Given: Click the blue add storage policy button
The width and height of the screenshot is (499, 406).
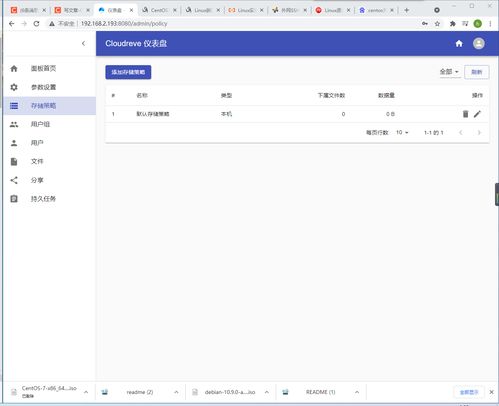Looking at the screenshot, I should (x=128, y=72).
